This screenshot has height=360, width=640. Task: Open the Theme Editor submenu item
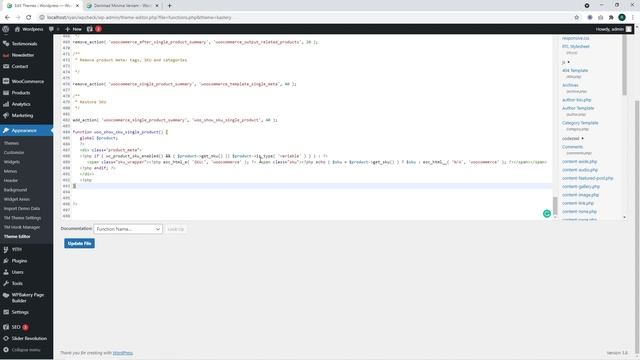coord(17,237)
